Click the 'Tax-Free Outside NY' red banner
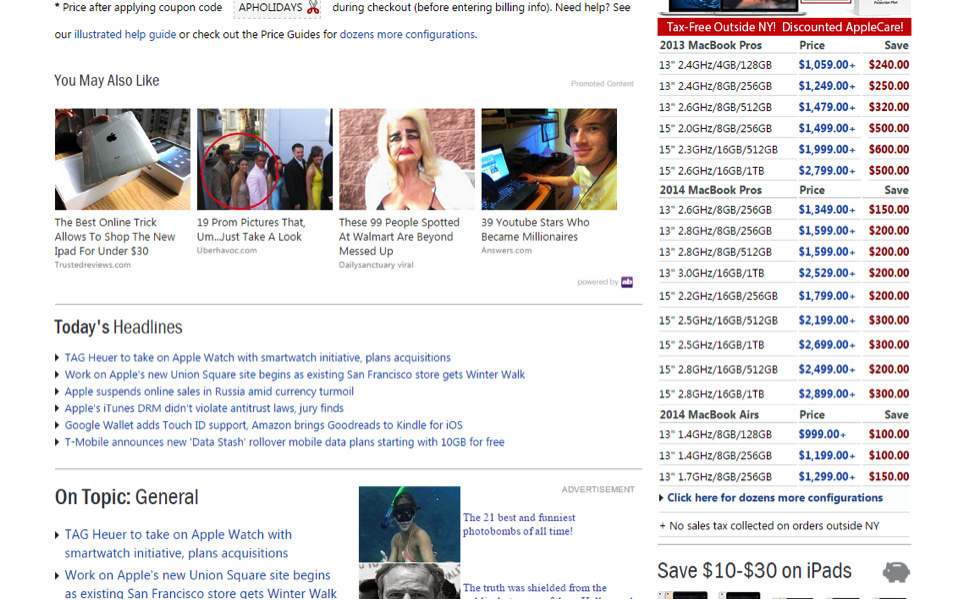The image size is (975, 600). coord(784,27)
